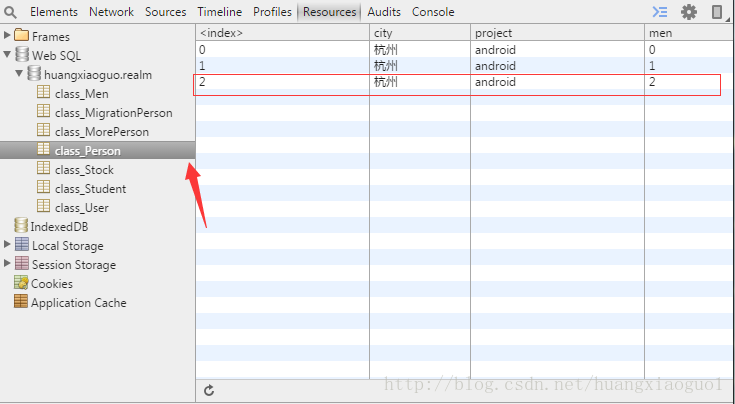The width and height of the screenshot is (735, 404).
Task: Toggle the dock side device icon
Action: tap(717, 12)
